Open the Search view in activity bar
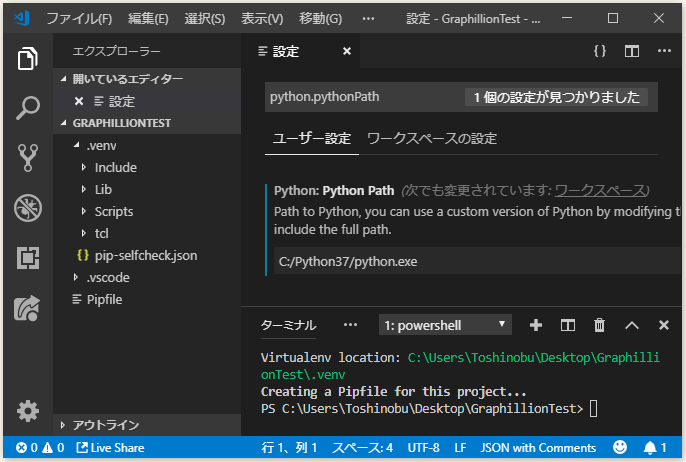 tap(28, 108)
